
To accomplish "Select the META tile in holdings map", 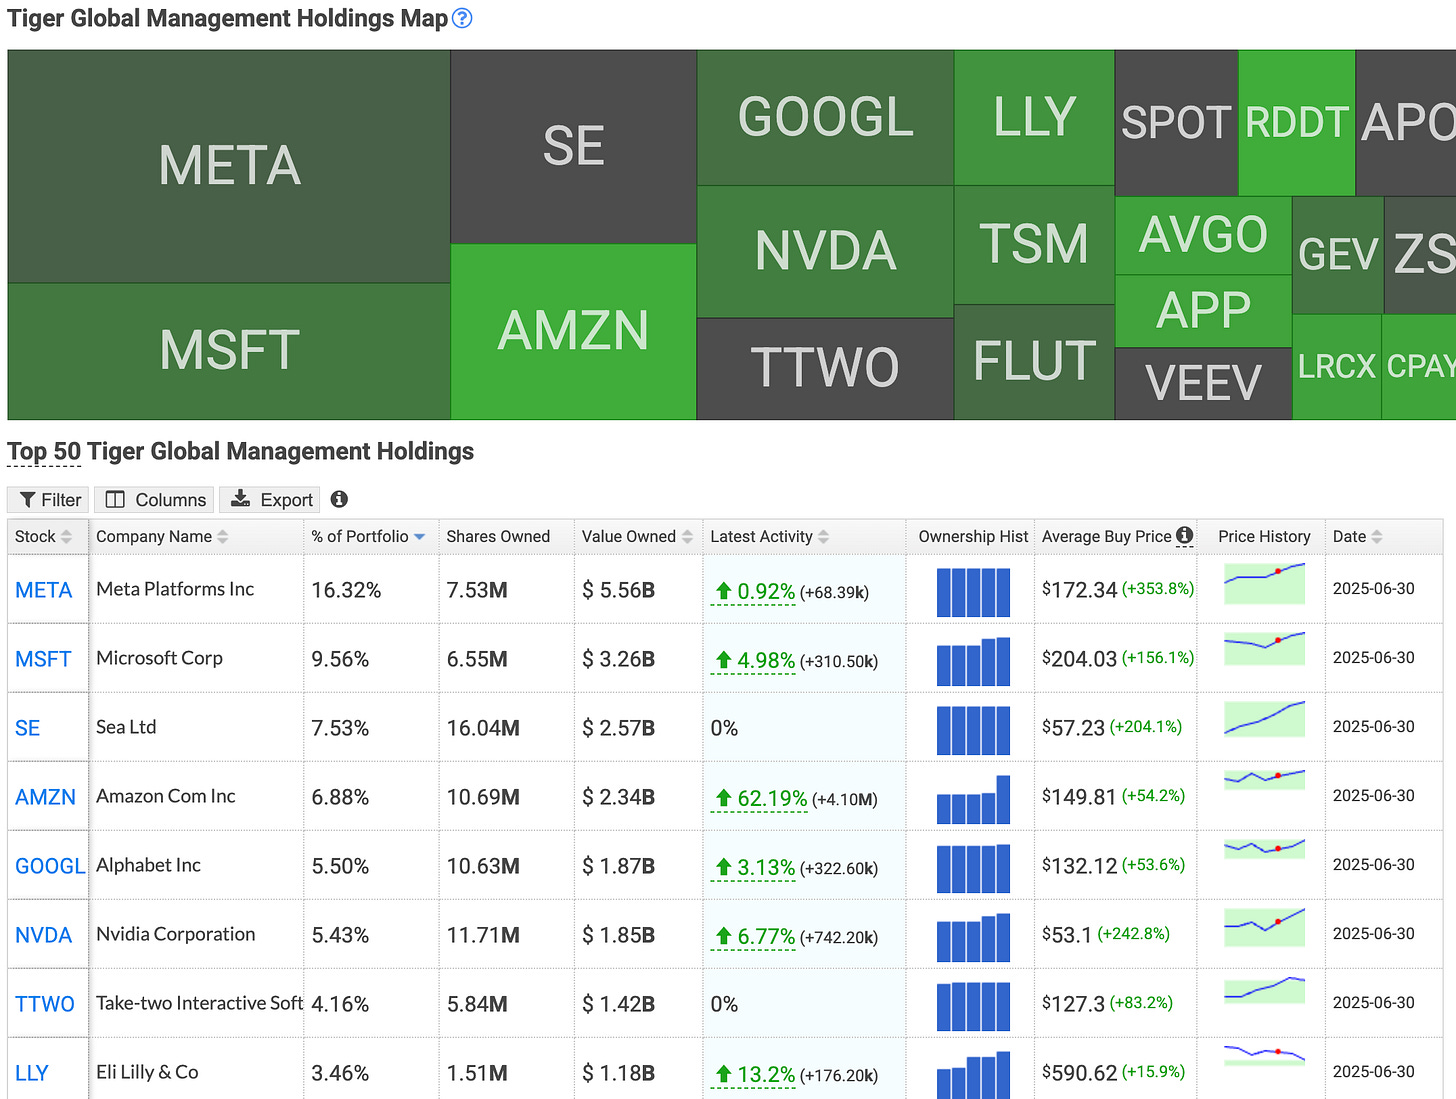I will (229, 166).
